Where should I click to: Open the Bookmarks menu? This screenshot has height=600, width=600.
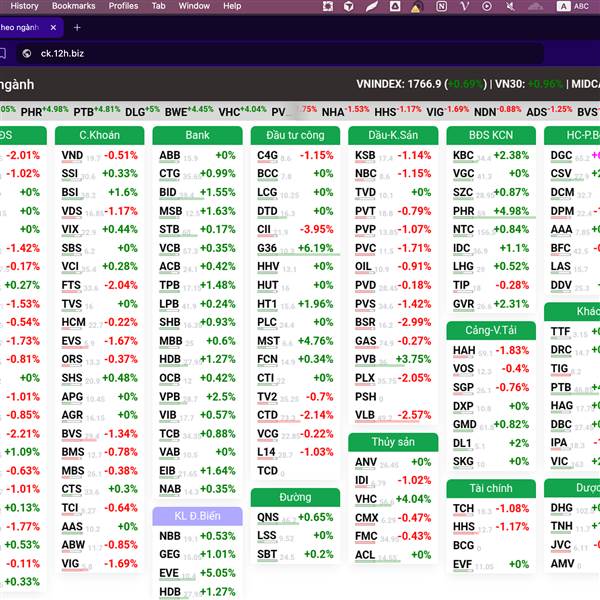click(x=73, y=6)
